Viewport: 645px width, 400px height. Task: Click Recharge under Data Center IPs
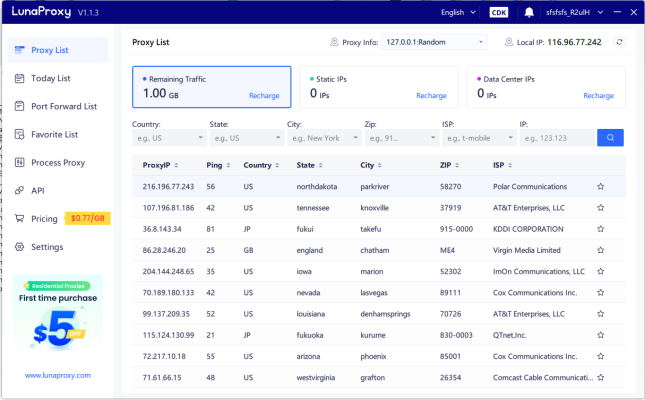(x=599, y=95)
